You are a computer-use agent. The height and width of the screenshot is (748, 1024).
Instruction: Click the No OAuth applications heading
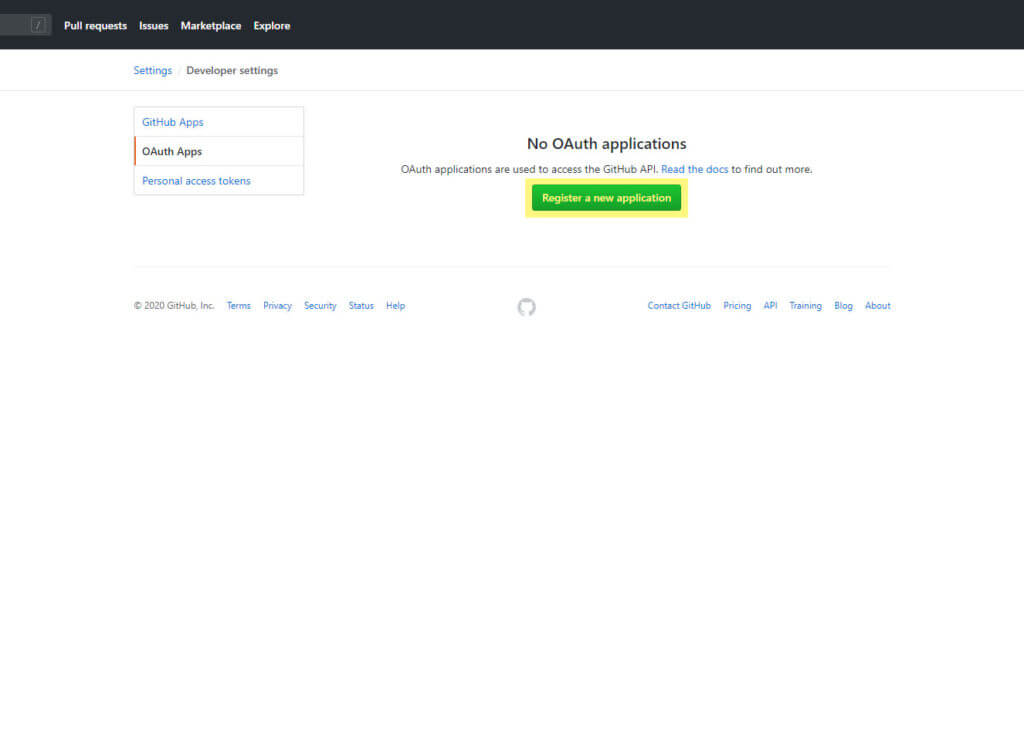tap(607, 144)
